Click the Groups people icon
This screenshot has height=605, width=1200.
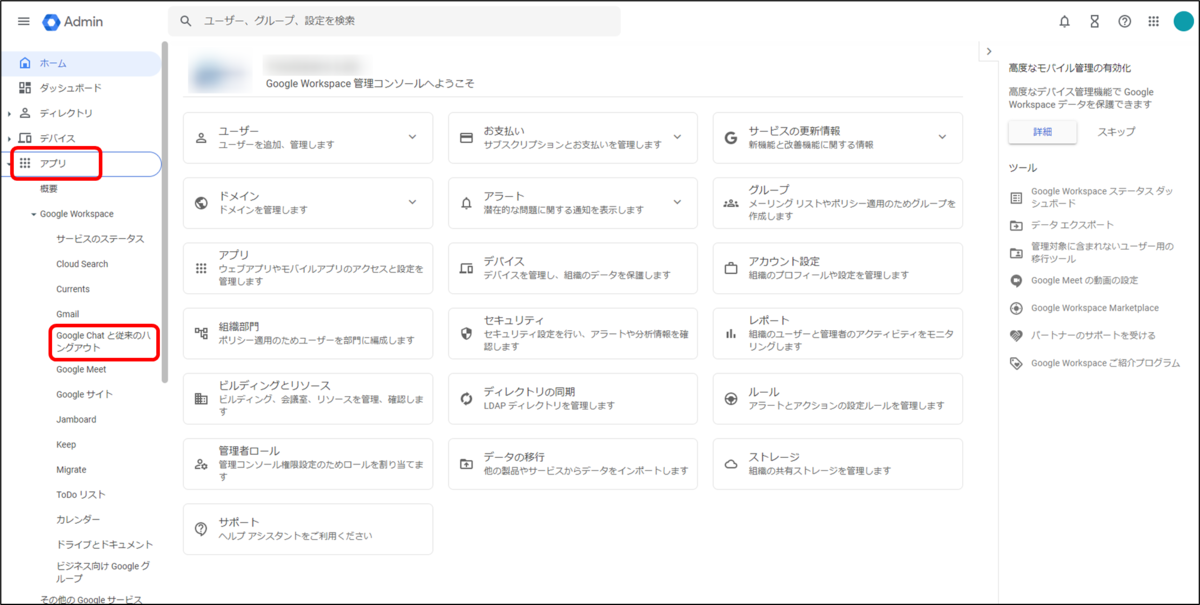point(731,202)
